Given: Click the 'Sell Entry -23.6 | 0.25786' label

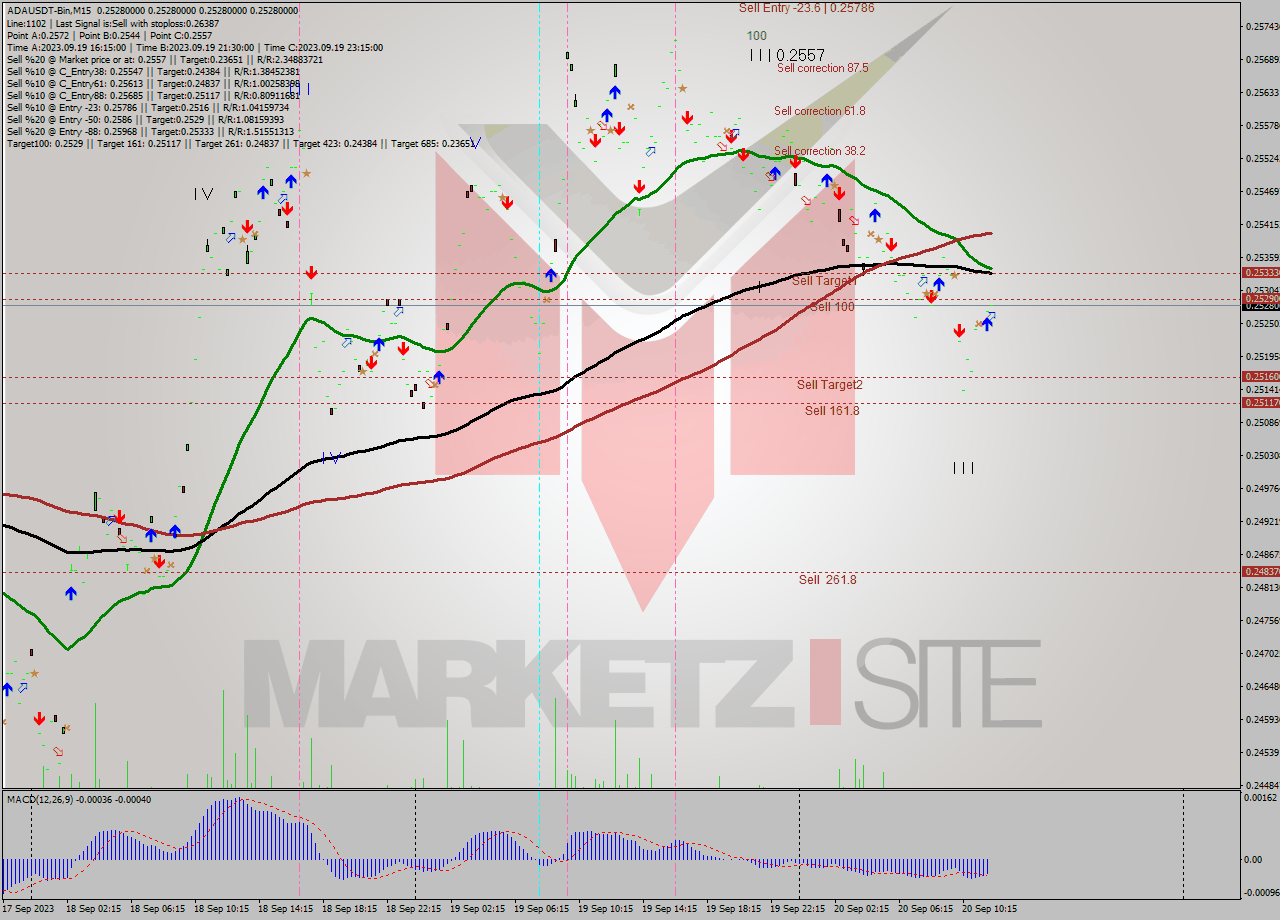Looking at the screenshot, I should (806, 7).
